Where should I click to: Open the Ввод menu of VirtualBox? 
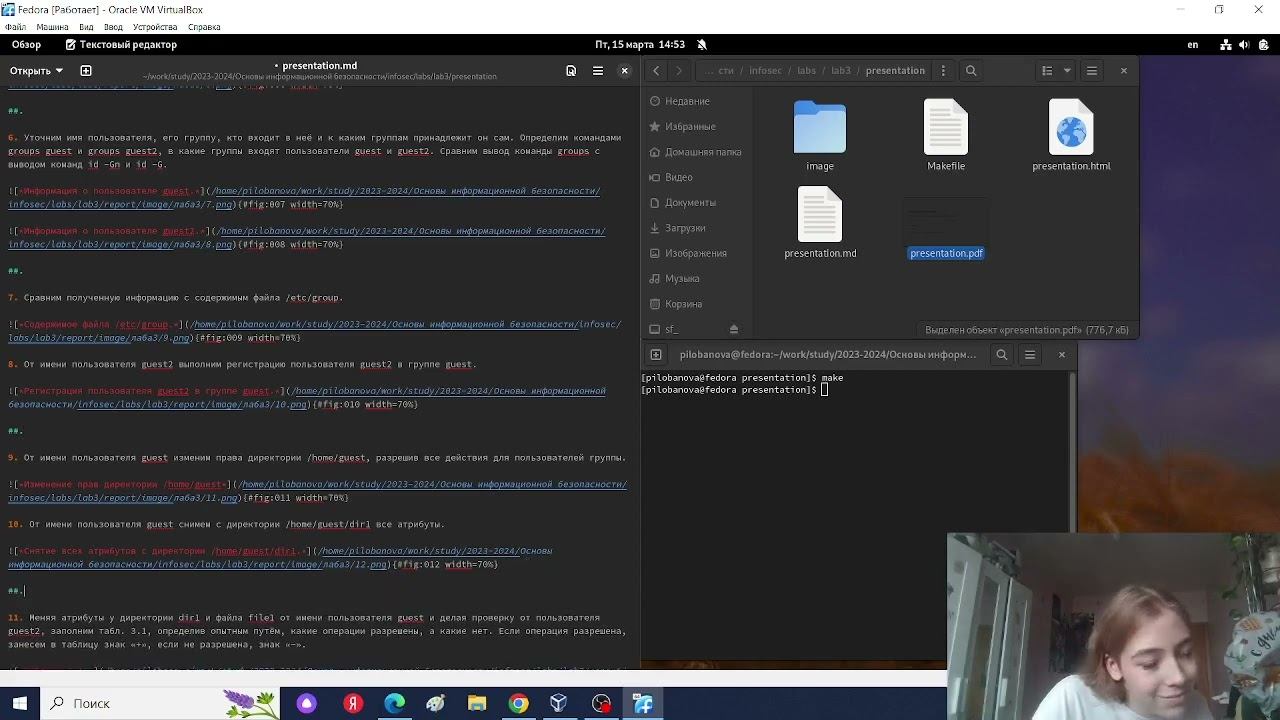point(113,27)
